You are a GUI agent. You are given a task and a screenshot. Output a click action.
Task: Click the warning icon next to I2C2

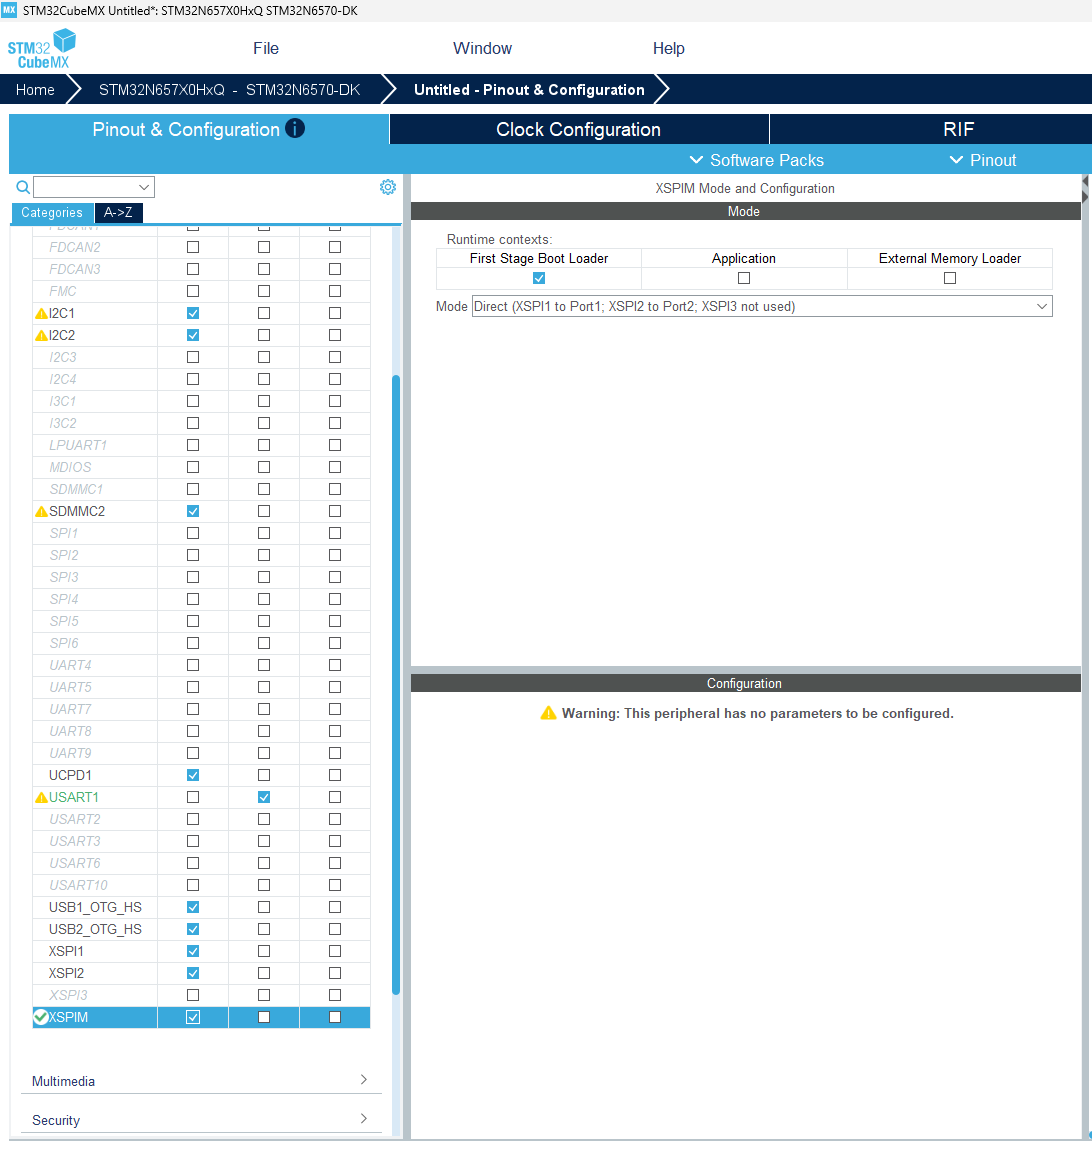42,336
